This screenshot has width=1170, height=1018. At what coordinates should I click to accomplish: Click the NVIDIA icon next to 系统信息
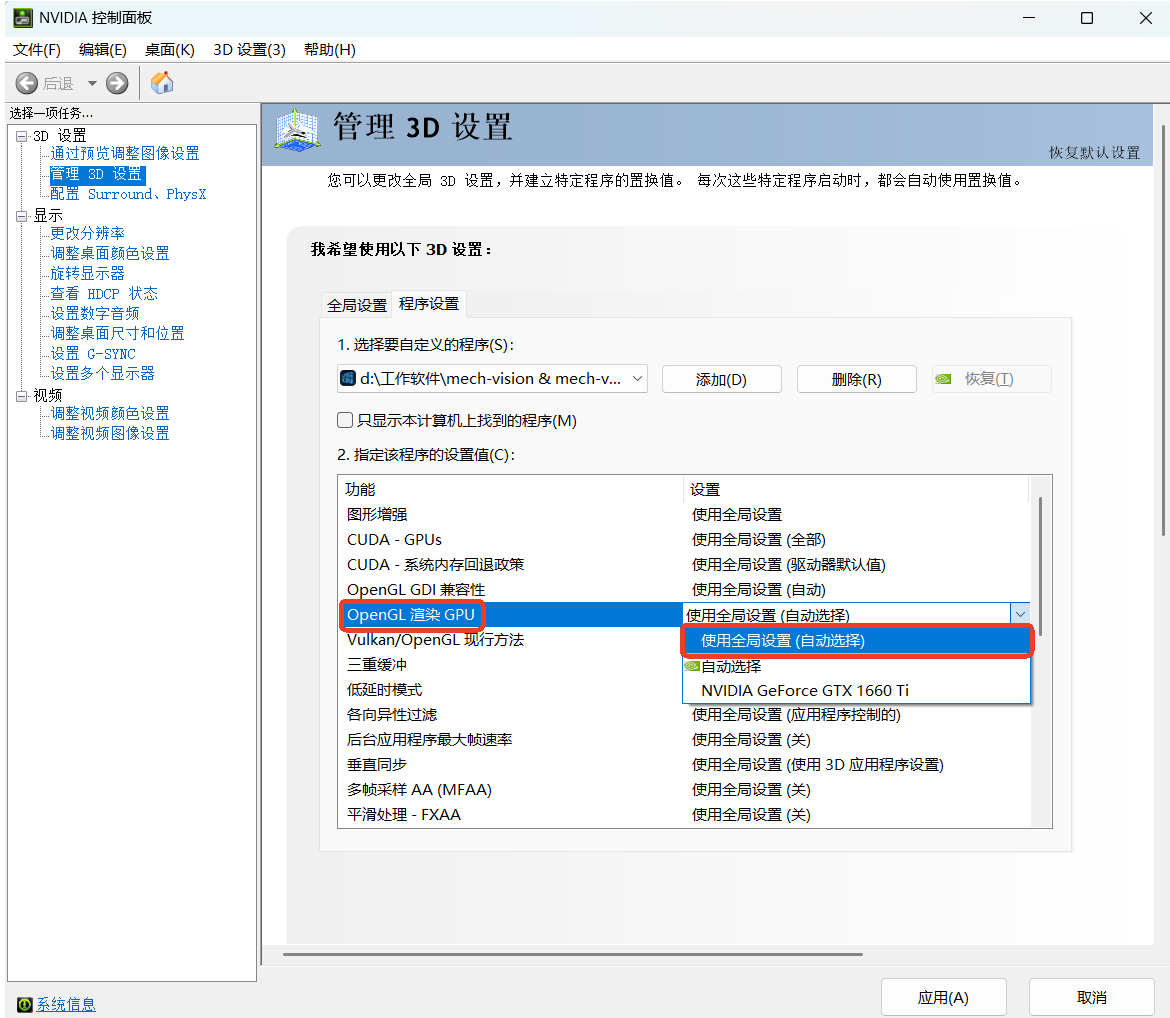click(x=22, y=1004)
